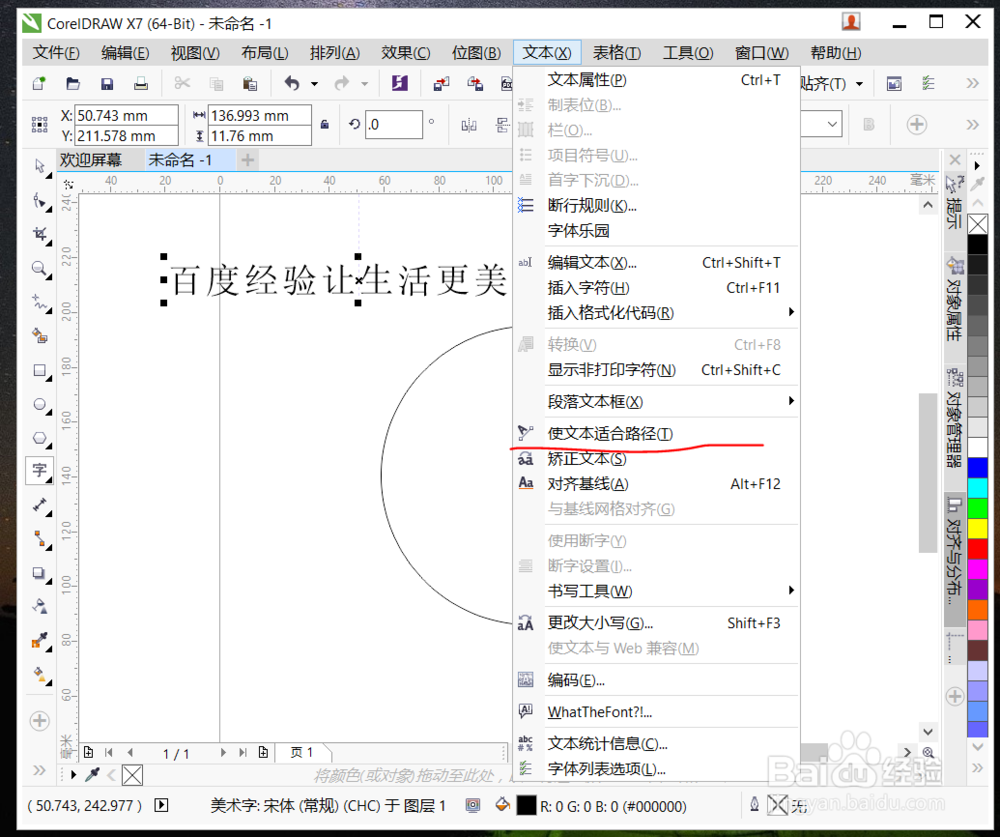Select the Color Eyedropper tool
The image size is (1000, 837).
40,640
